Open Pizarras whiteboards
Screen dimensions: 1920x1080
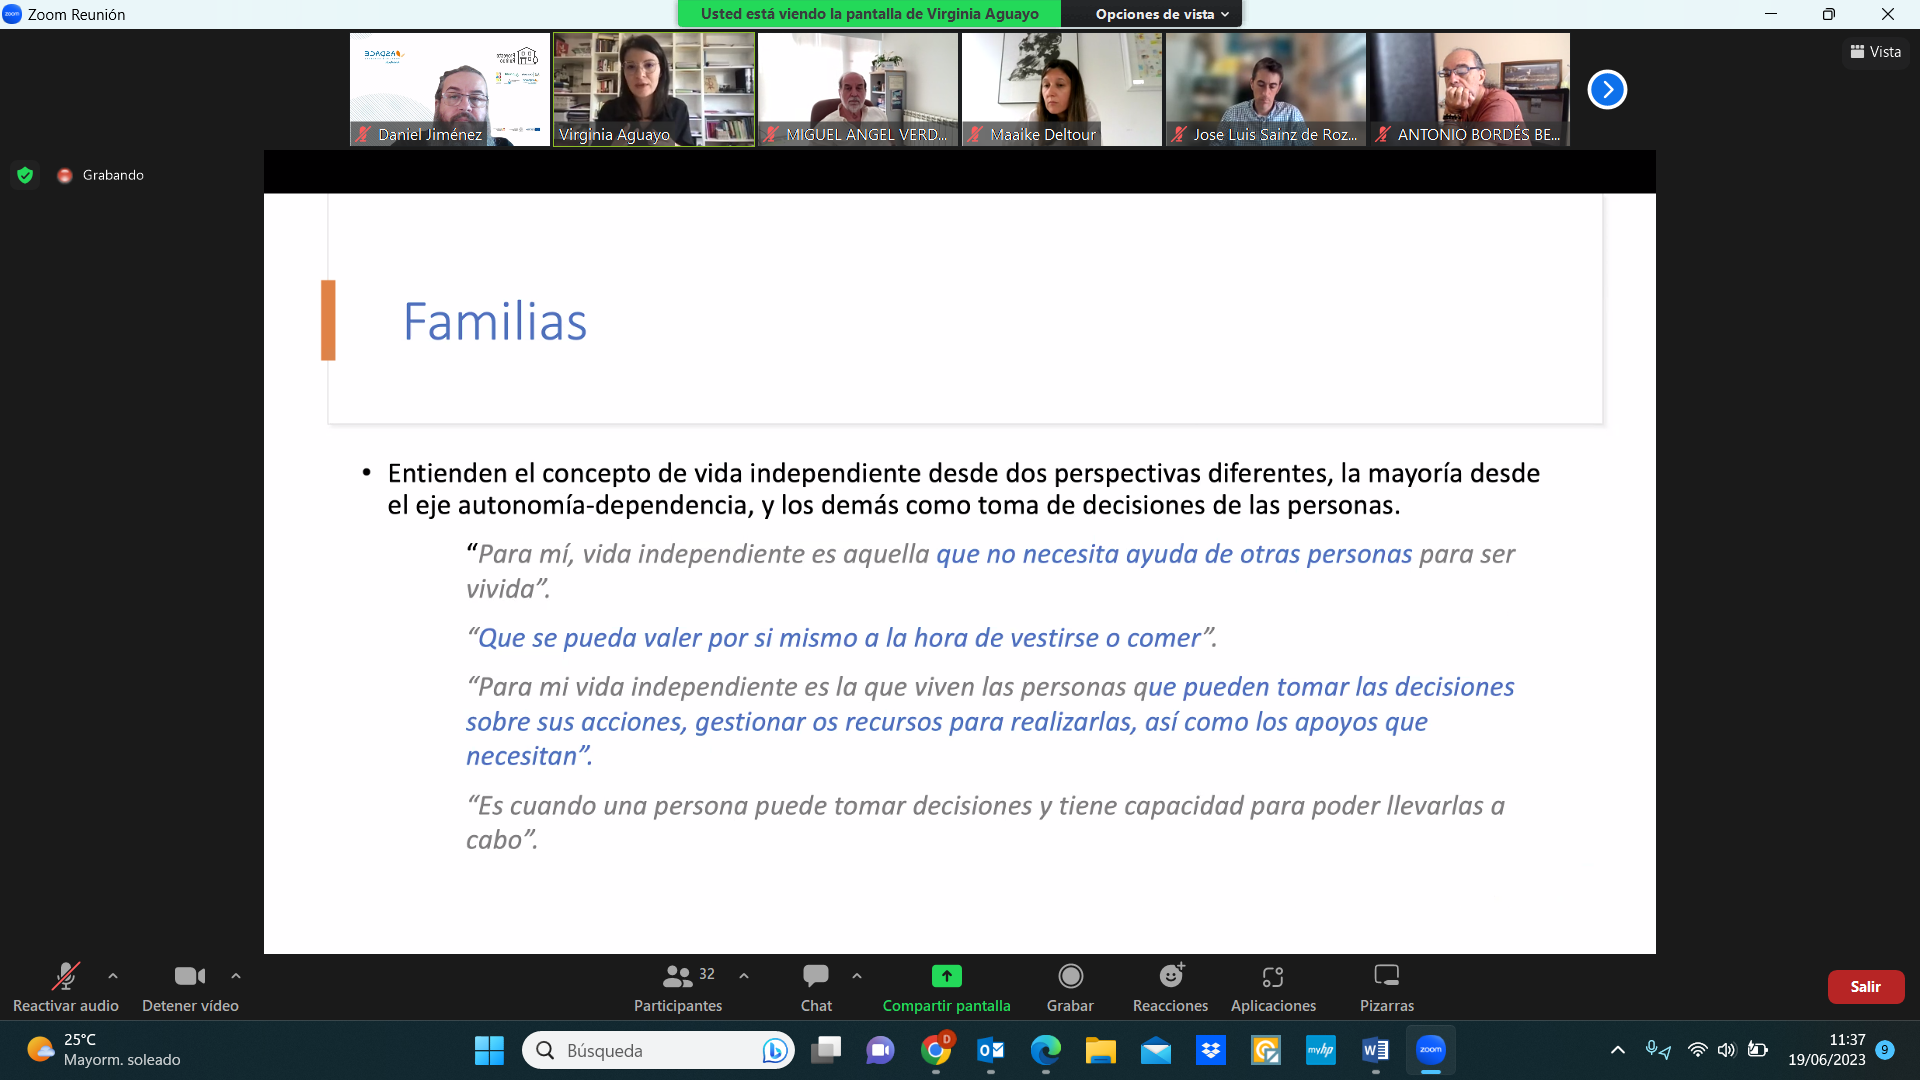click(1386, 987)
